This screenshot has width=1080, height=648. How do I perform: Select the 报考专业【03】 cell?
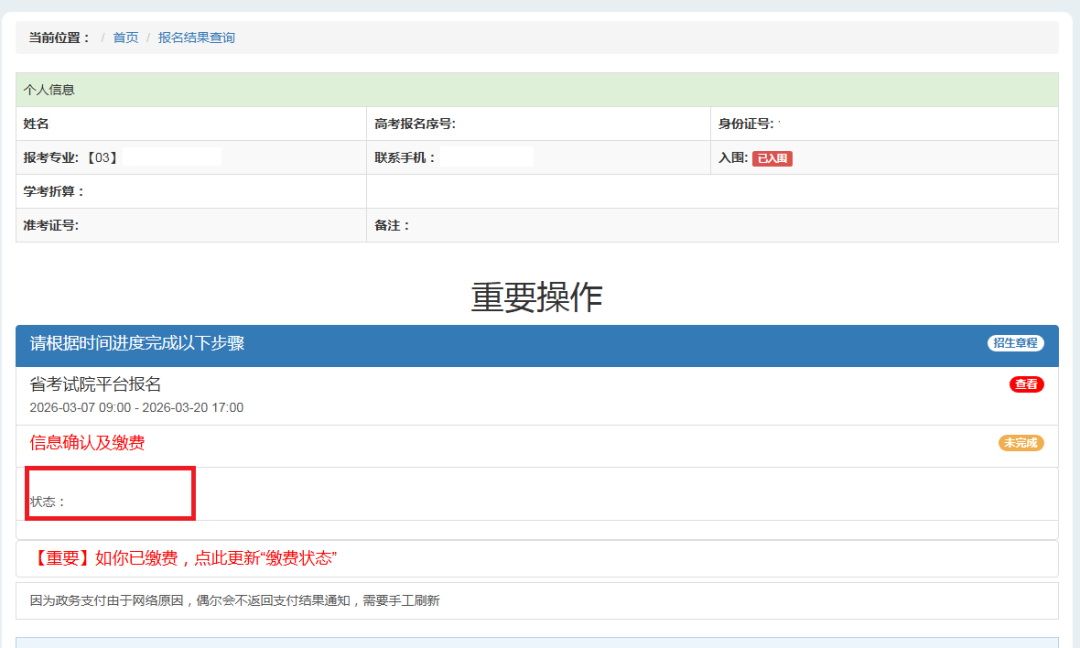[x=71, y=158]
